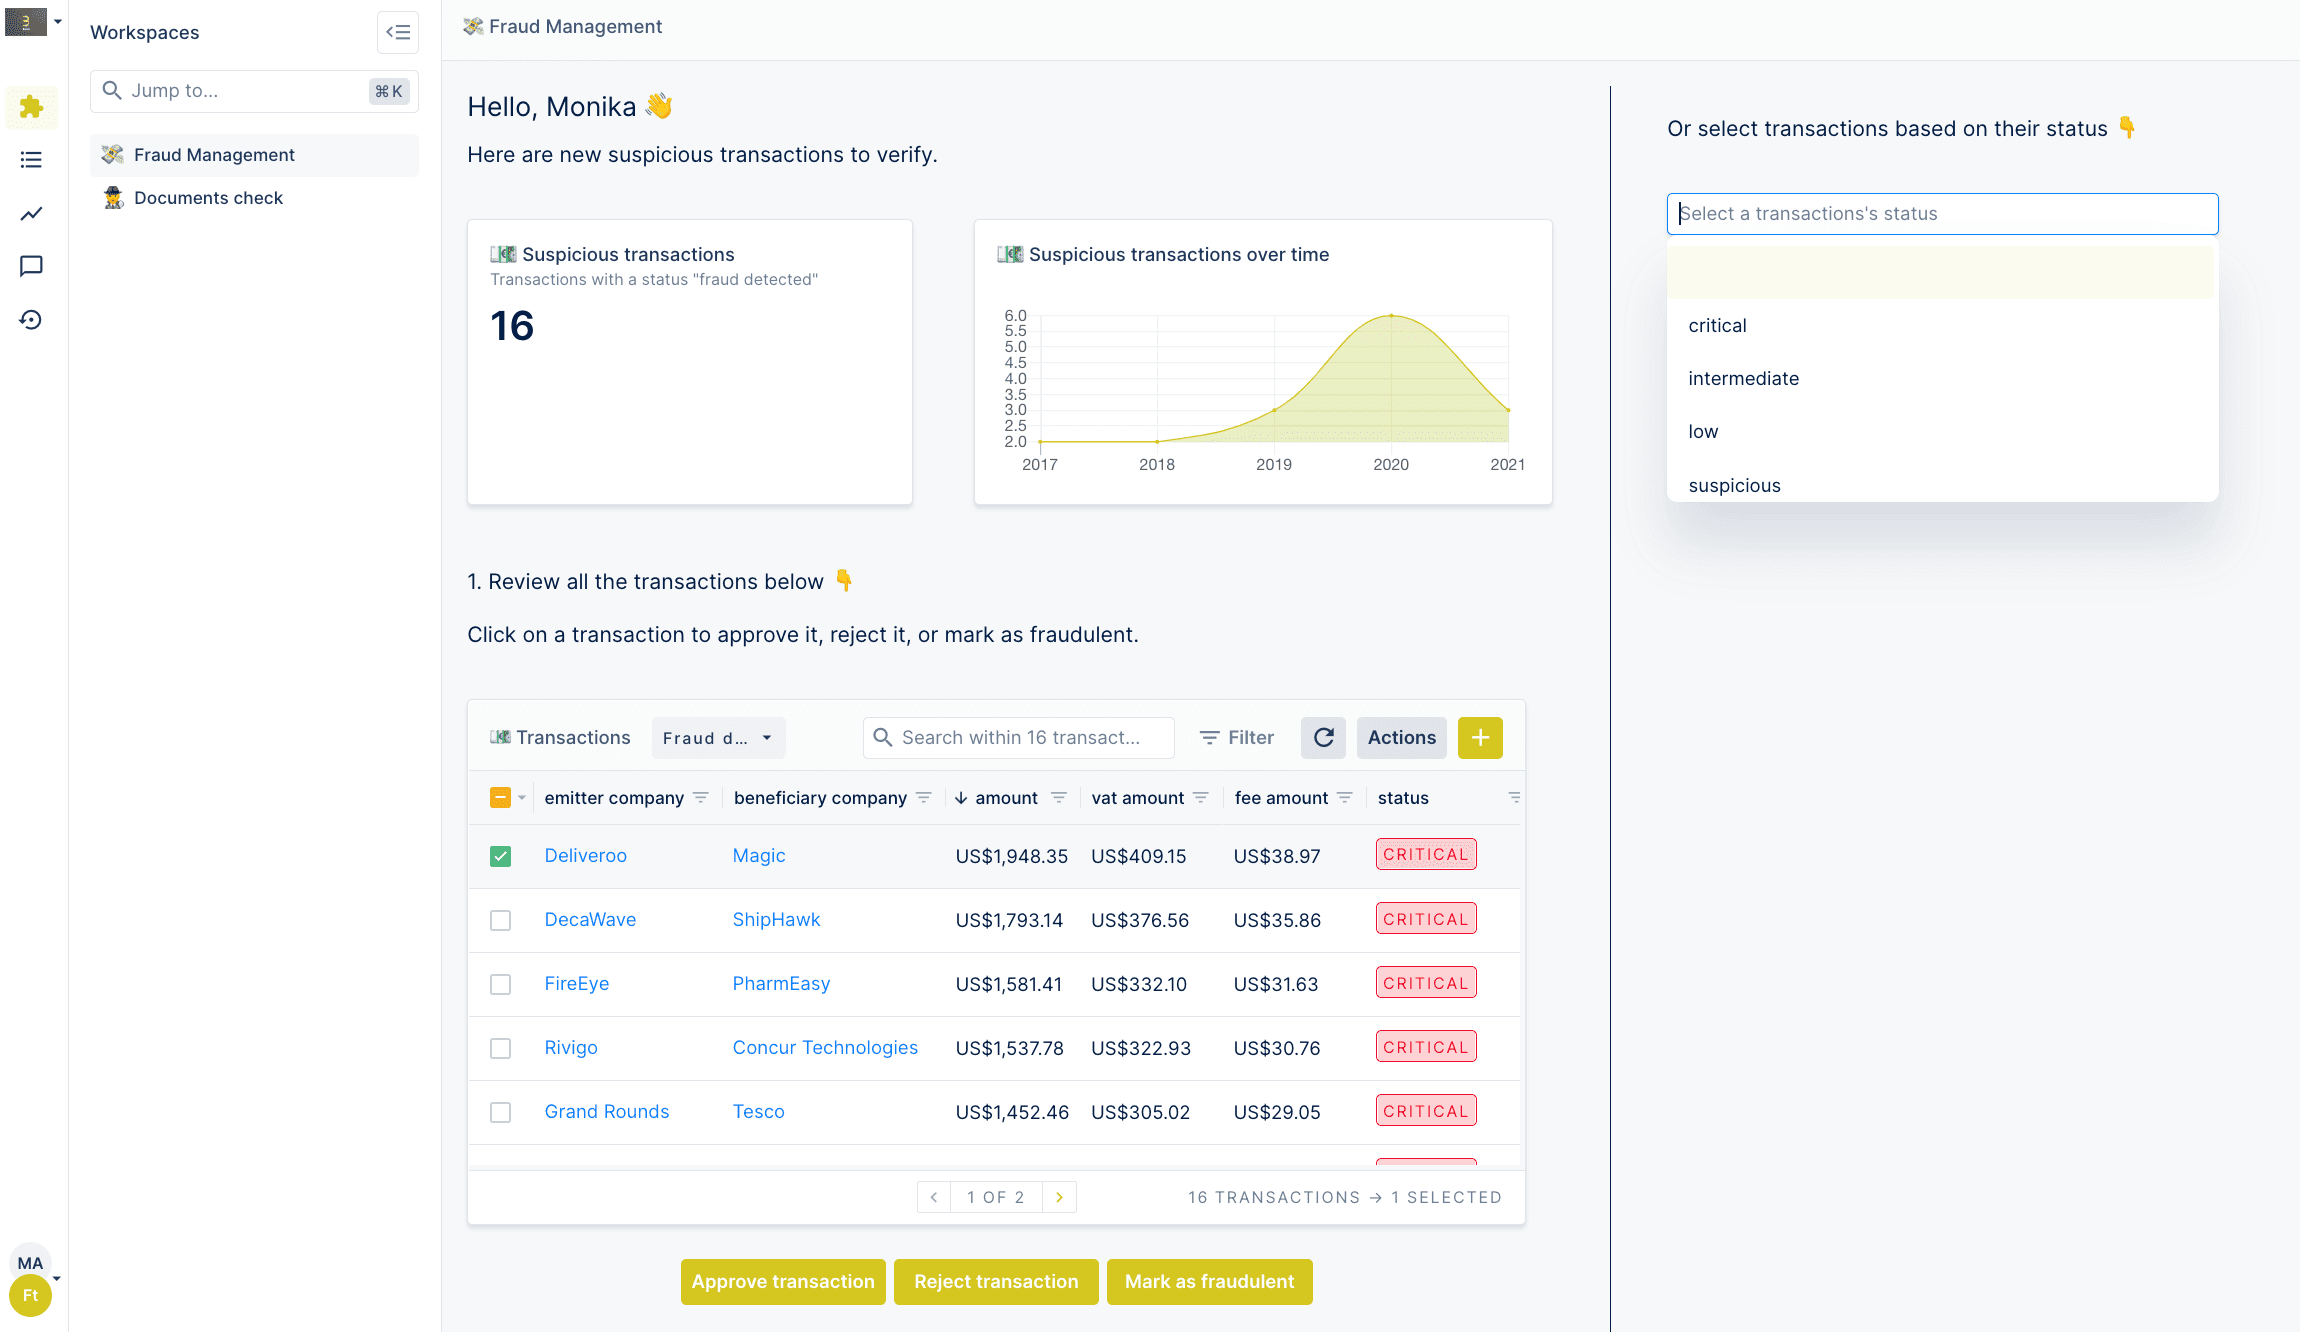The width and height of the screenshot is (2300, 1332).
Task: Expand the Fraud d... segment dropdown
Action: coord(718,738)
